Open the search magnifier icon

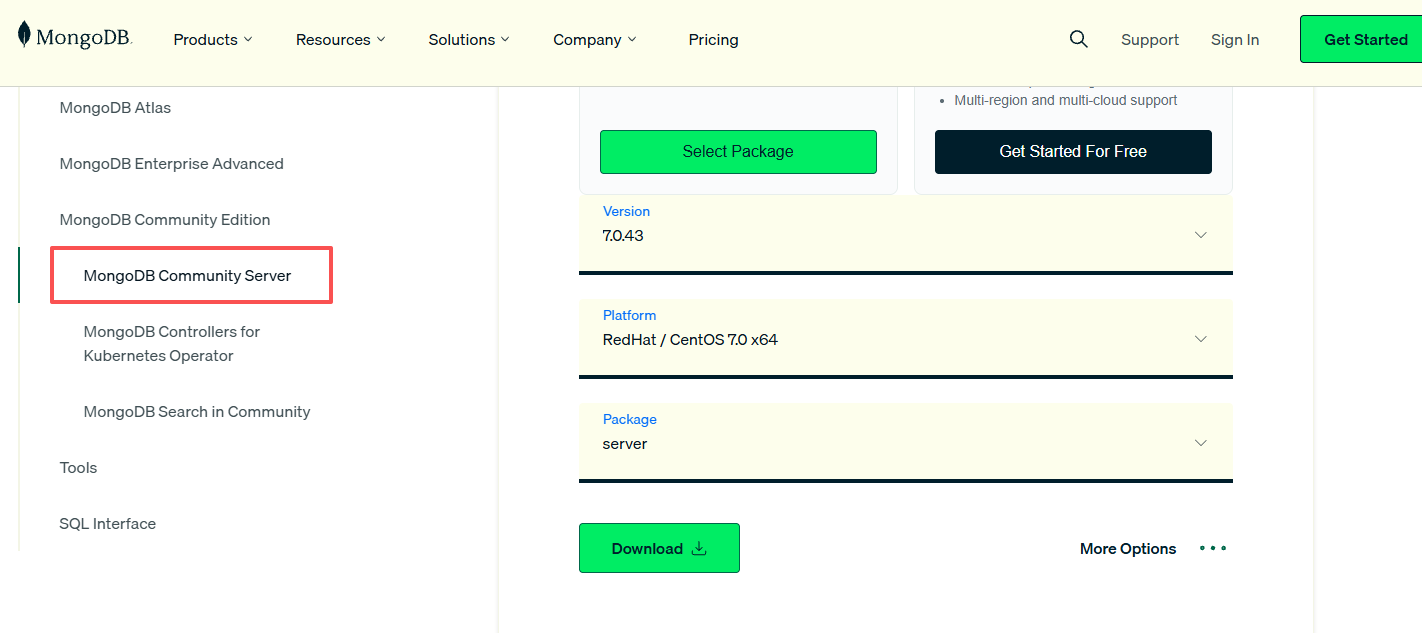[x=1078, y=39]
